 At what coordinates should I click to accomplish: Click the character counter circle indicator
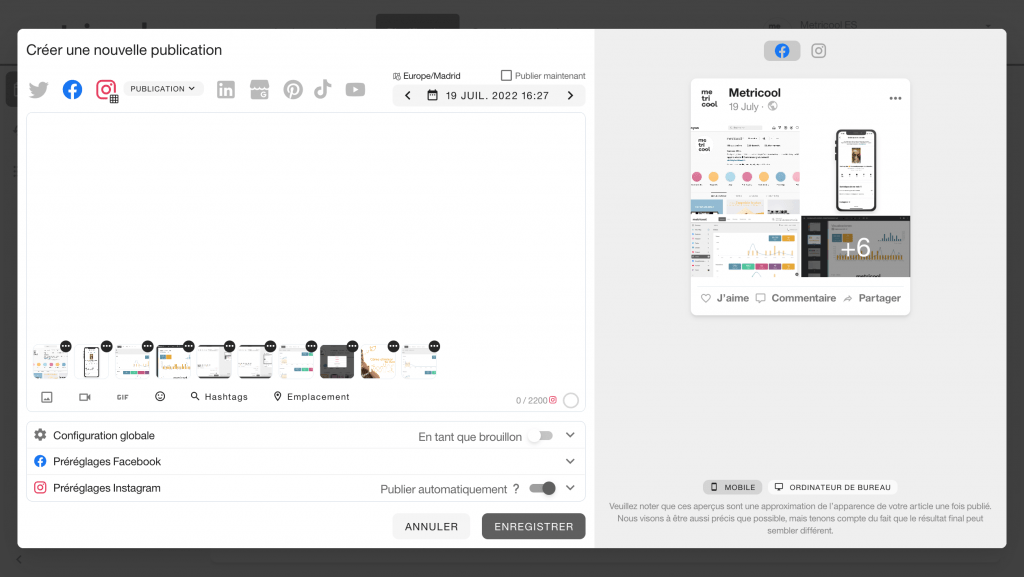[571, 400]
